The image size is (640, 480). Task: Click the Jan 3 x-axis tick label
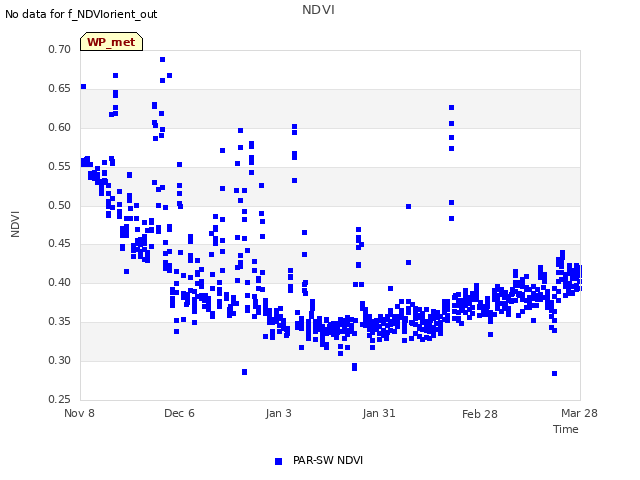278,413
